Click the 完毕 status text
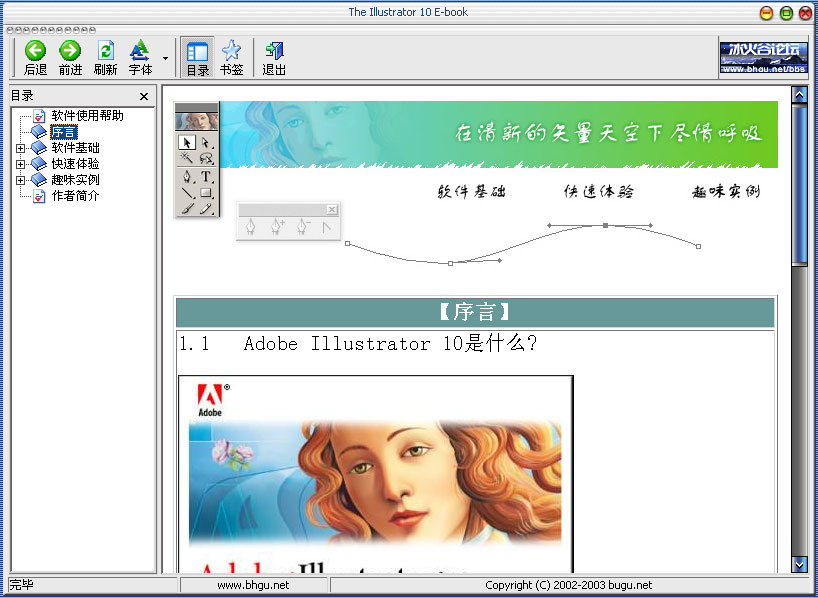The image size is (818, 598). tap(21, 585)
